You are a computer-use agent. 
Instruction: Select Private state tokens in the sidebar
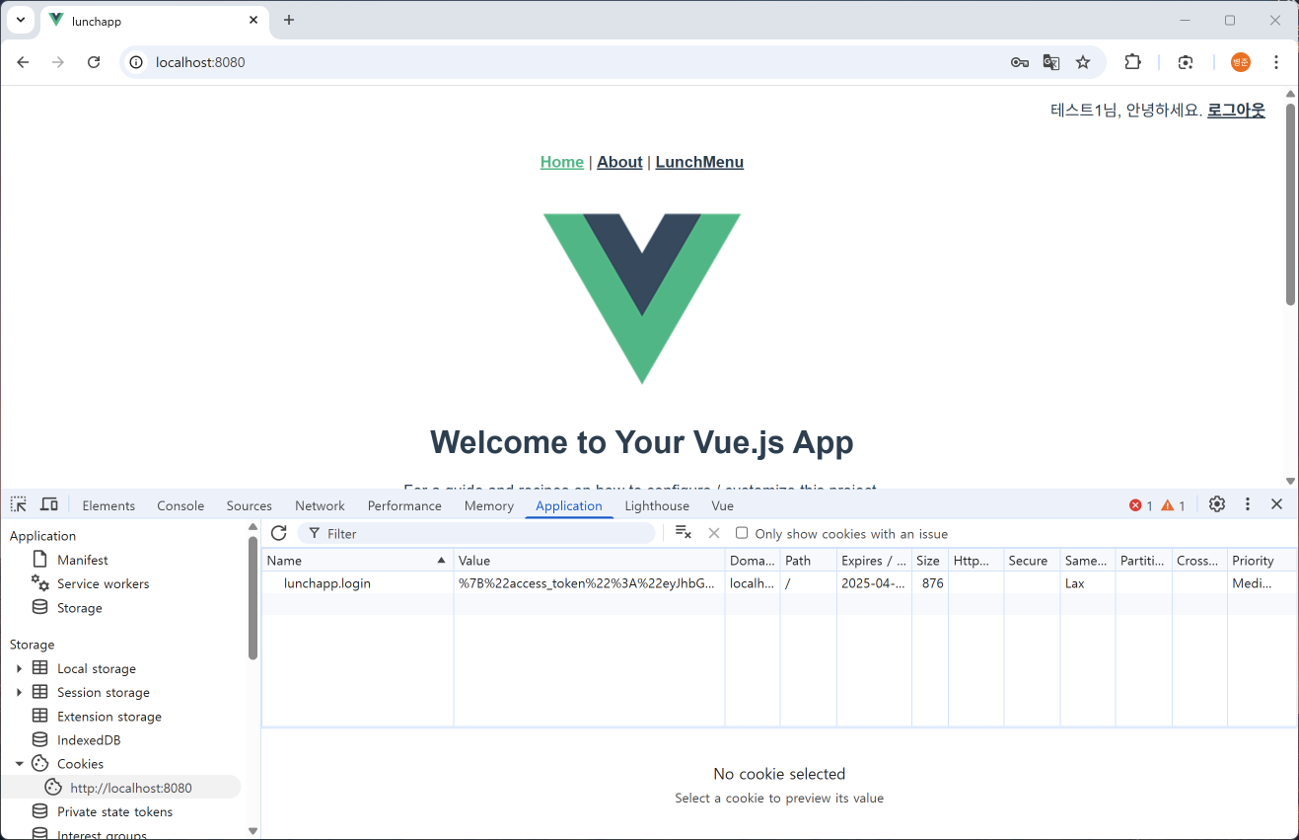click(115, 812)
